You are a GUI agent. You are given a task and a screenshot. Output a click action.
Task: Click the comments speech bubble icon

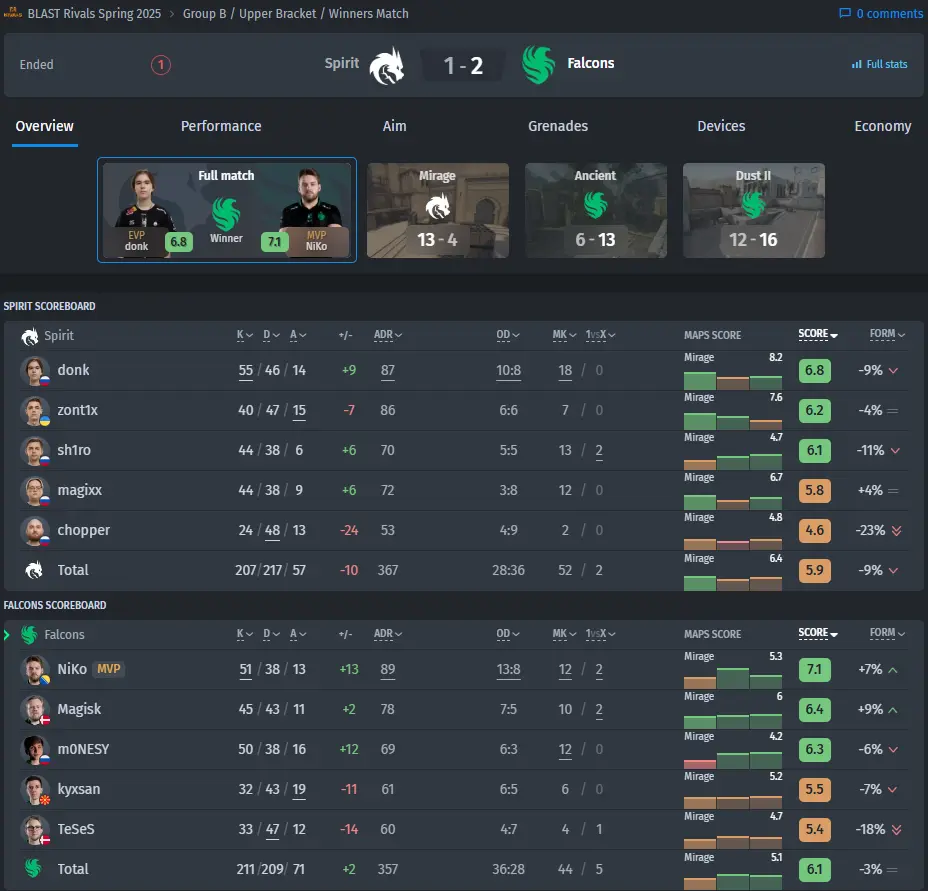(x=845, y=13)
